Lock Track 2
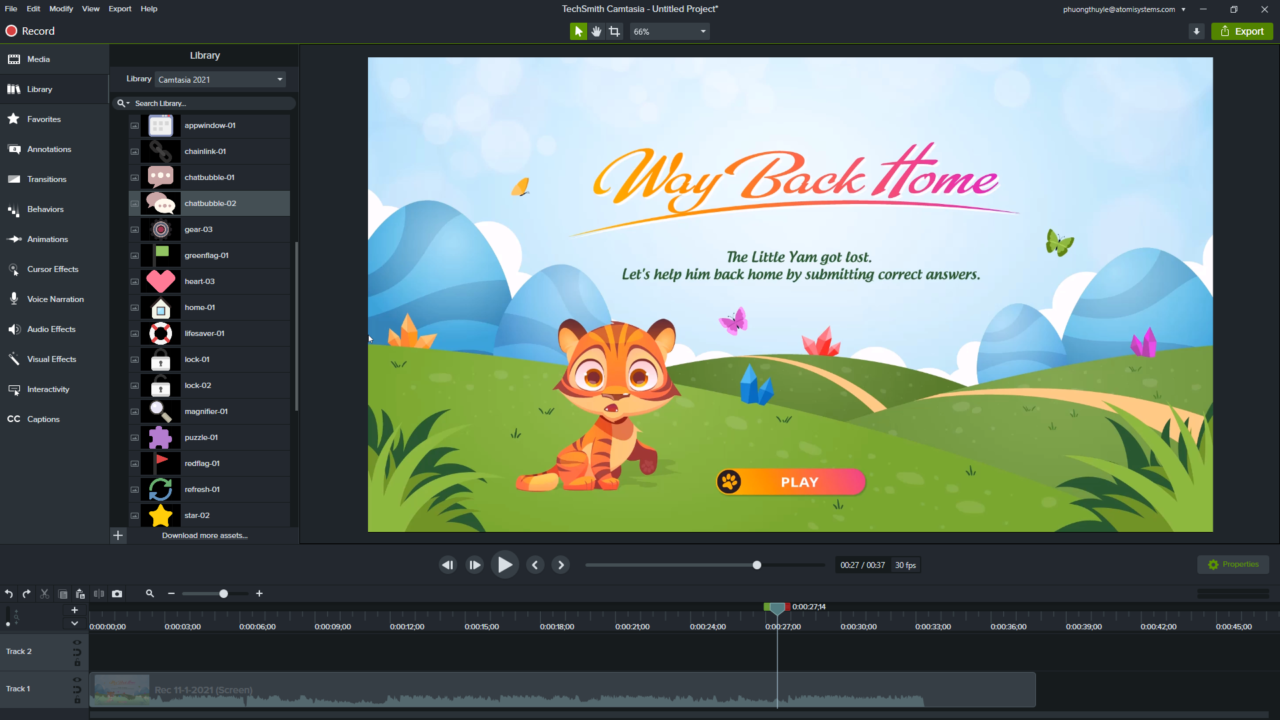The height and width of the screenshot is (720, 1280). pos(78,663)
